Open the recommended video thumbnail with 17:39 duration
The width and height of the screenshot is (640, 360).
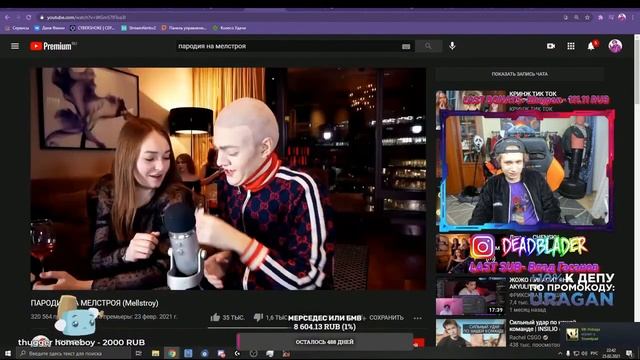pos(471,296)
